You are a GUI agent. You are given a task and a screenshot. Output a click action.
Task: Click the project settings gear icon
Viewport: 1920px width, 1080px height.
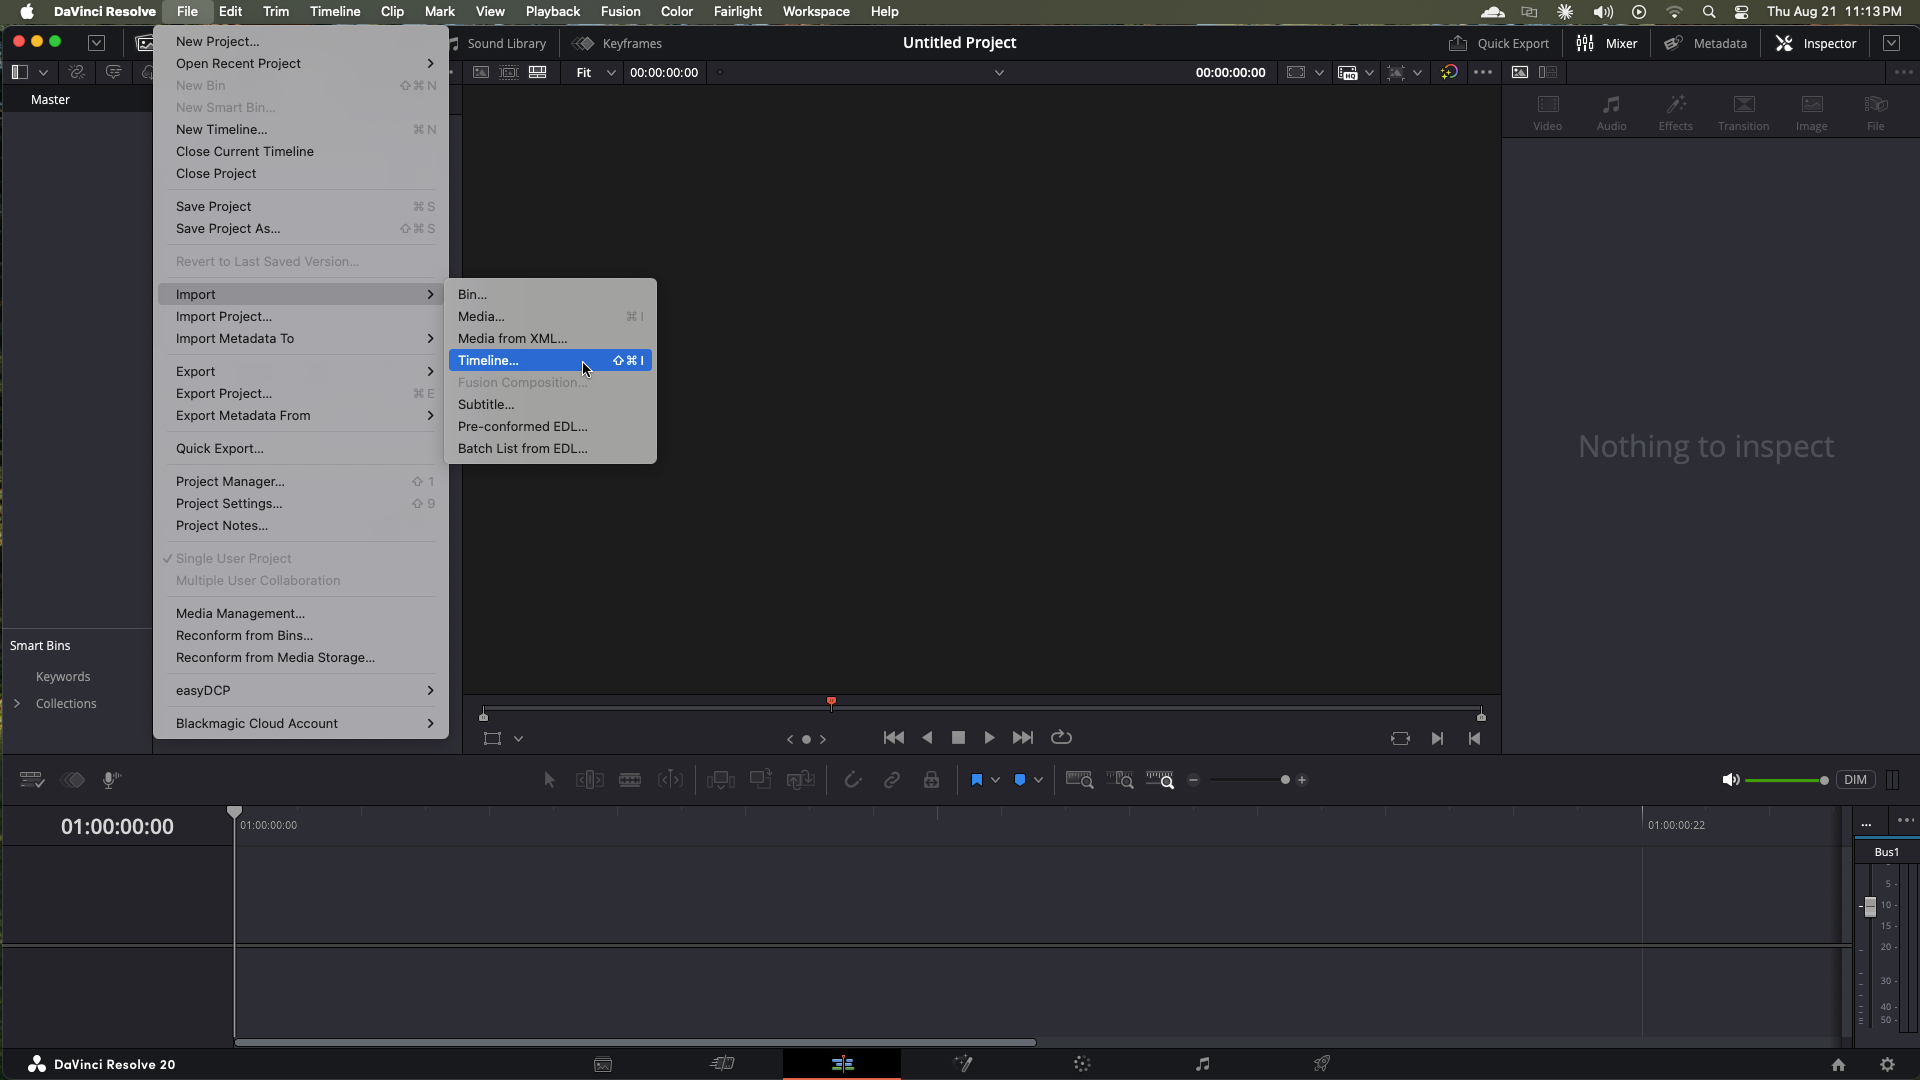pyautogui.click(x=1887, y=1065)
